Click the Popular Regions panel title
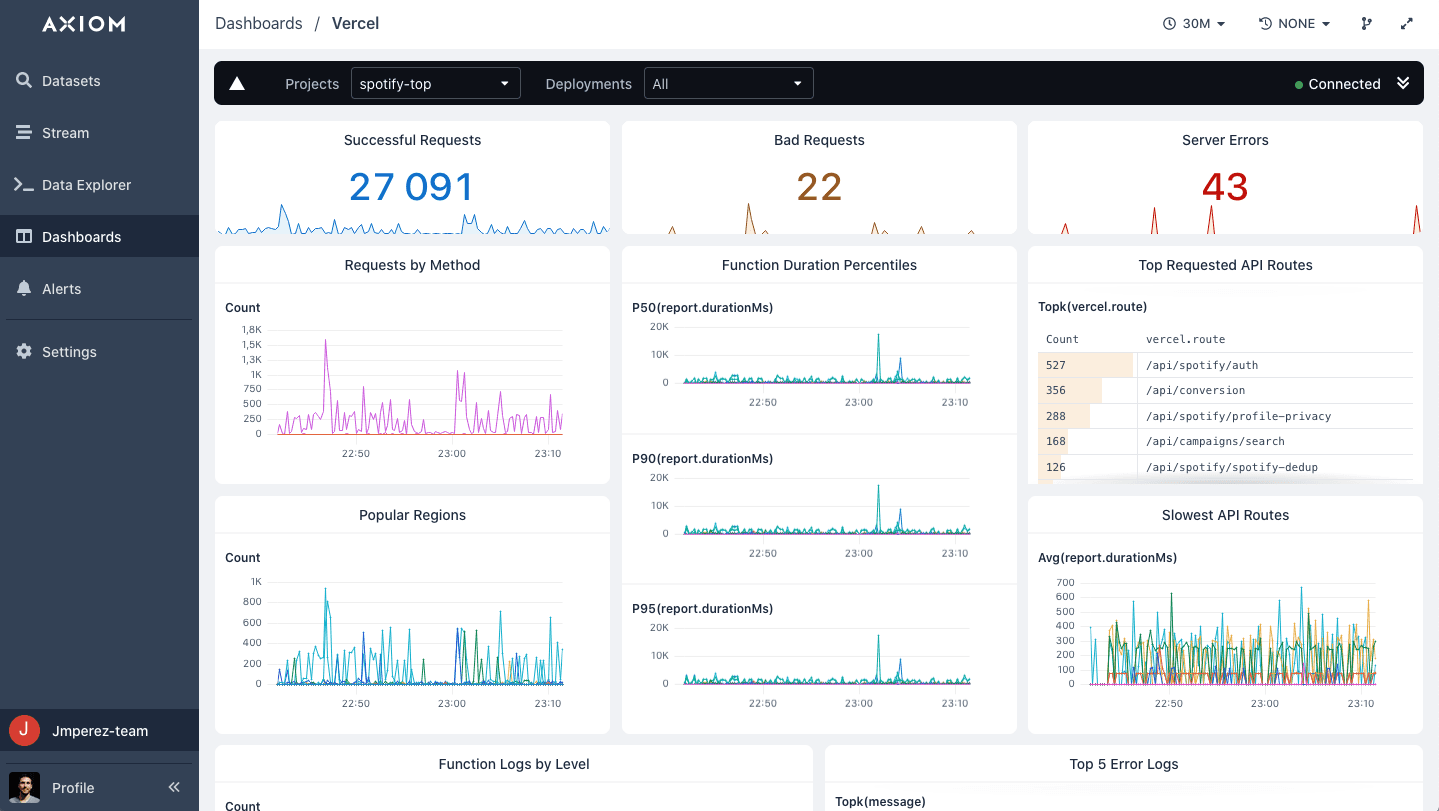1439x811 pixels. click(x=412, y=515)
